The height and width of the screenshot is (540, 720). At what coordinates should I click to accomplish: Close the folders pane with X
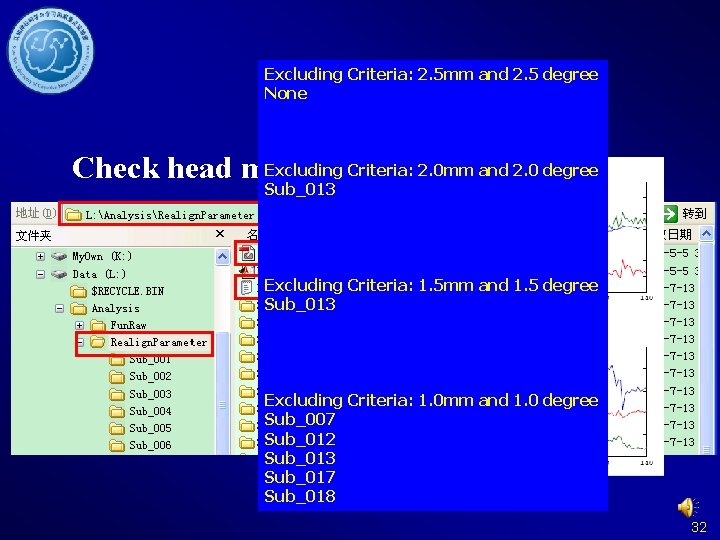pyautogui.click(x=220, y=234)
